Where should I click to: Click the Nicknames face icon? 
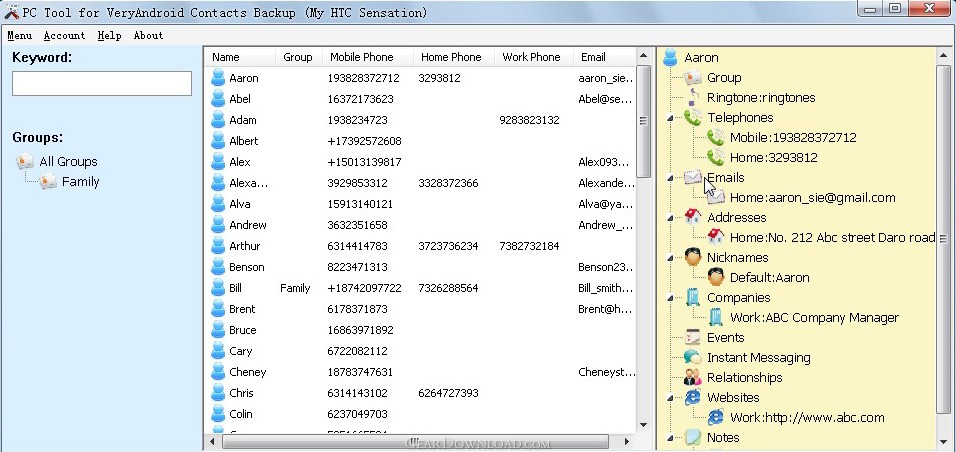(x=693, y=257)
